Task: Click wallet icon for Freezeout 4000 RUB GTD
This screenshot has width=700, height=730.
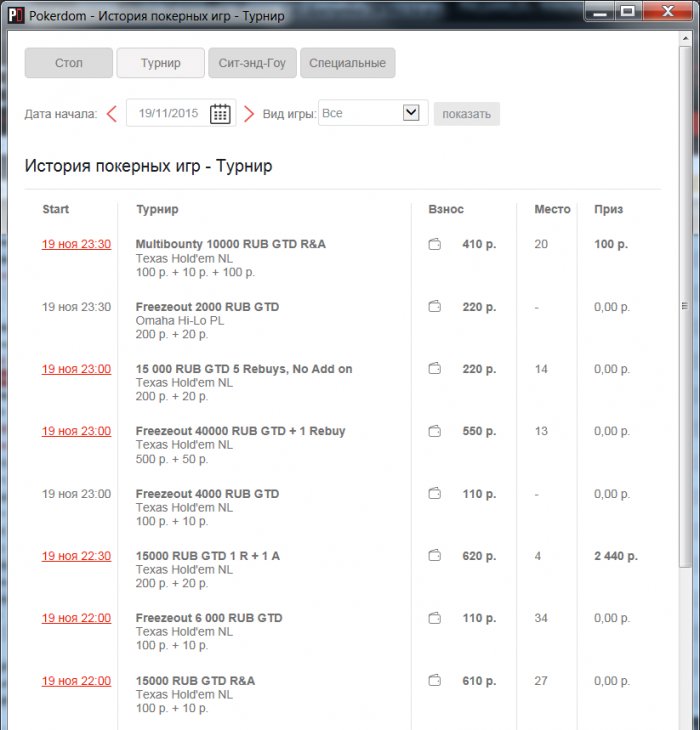Action: (435, 493)
